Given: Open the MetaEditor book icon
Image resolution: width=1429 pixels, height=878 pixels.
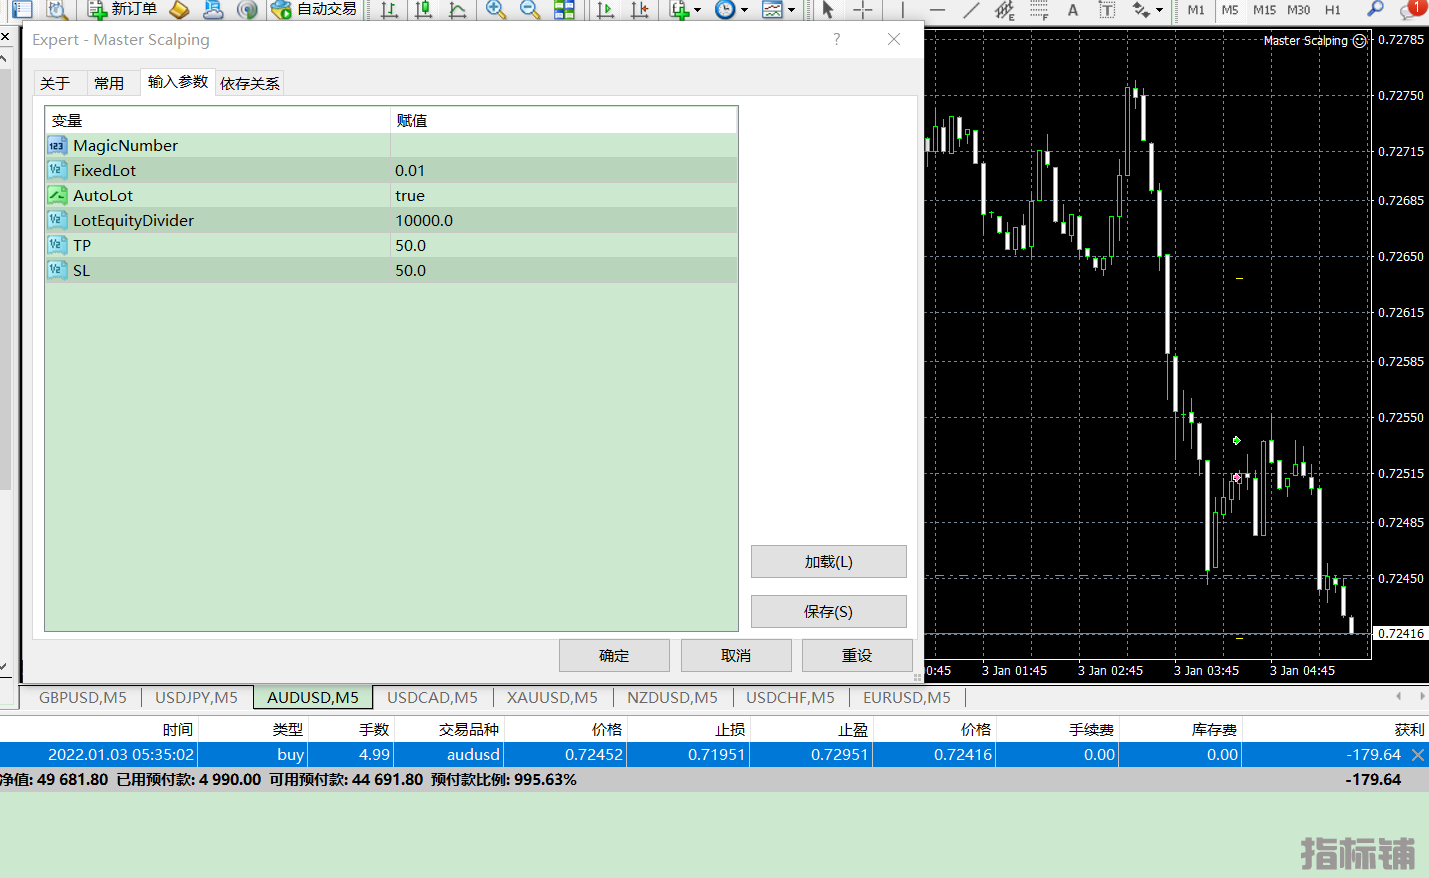Looking at the screenshot, I should [179, 10].
